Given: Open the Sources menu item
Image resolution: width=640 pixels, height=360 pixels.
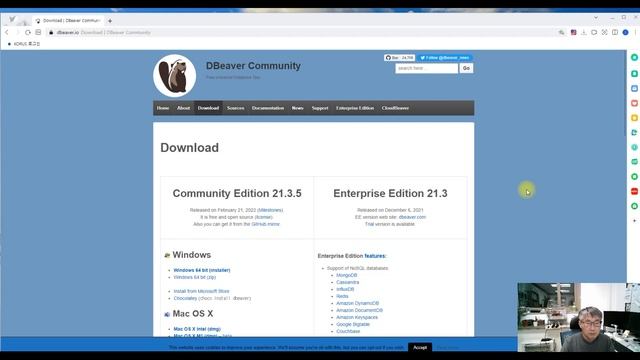Looking at the screenshot, I should tap(236, 108).
